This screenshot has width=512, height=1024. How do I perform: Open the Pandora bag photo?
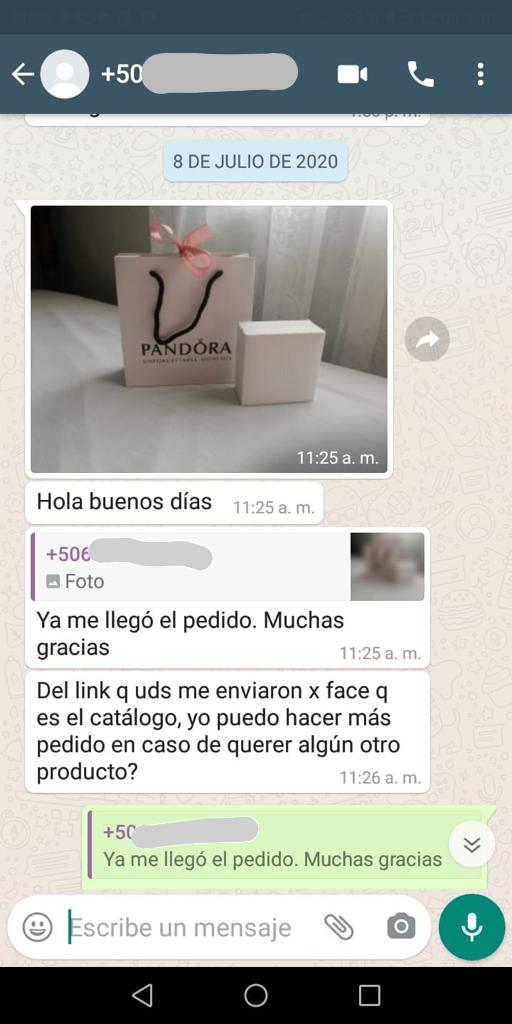coord(209,339)
